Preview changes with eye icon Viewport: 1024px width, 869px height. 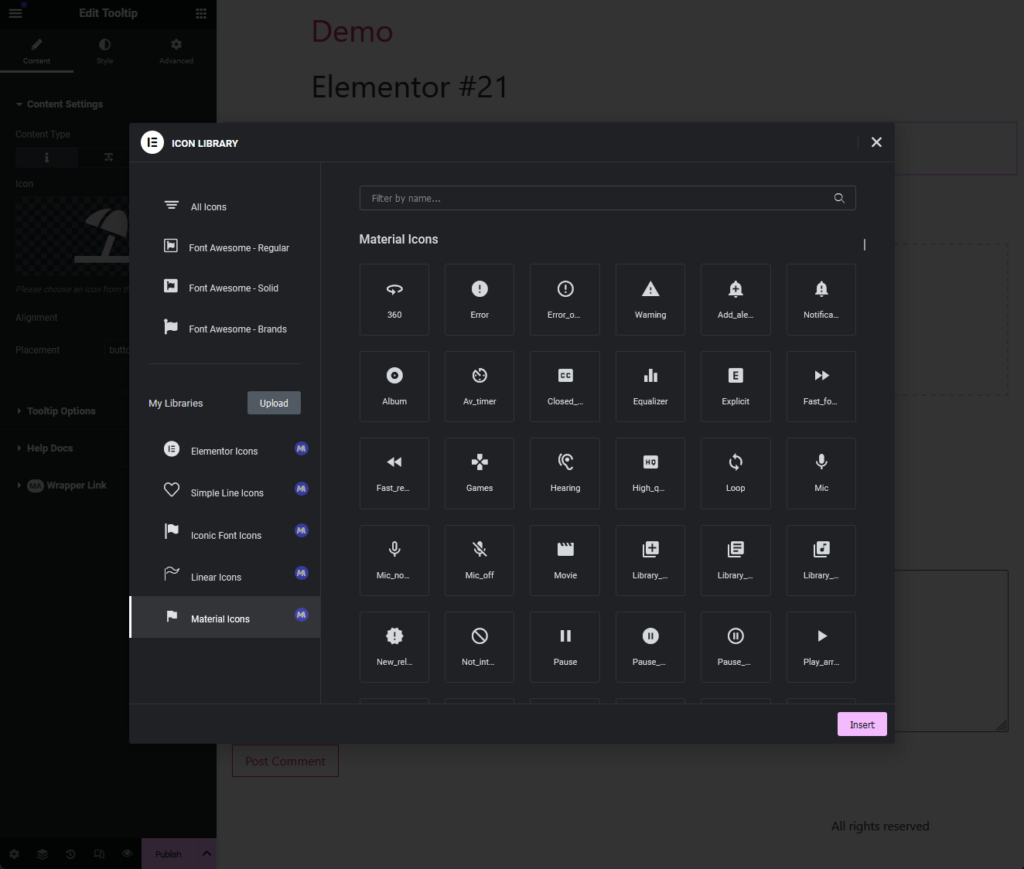click(x=127, y=853)
